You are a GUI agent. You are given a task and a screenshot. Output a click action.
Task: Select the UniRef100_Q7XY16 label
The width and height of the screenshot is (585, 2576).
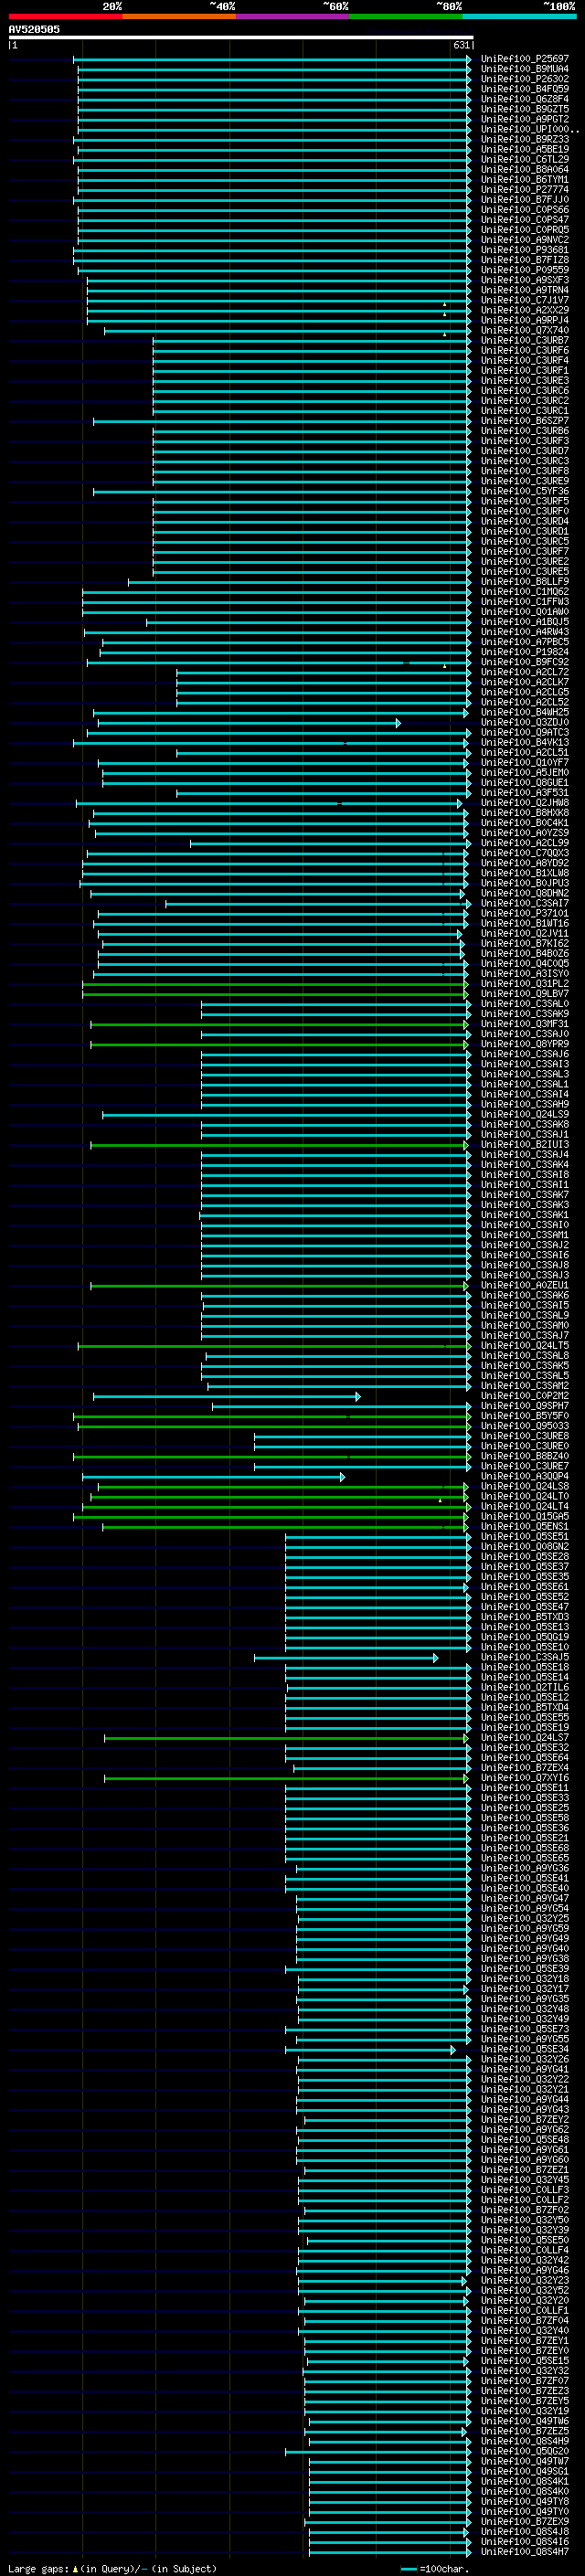[x=524, y=1778]
